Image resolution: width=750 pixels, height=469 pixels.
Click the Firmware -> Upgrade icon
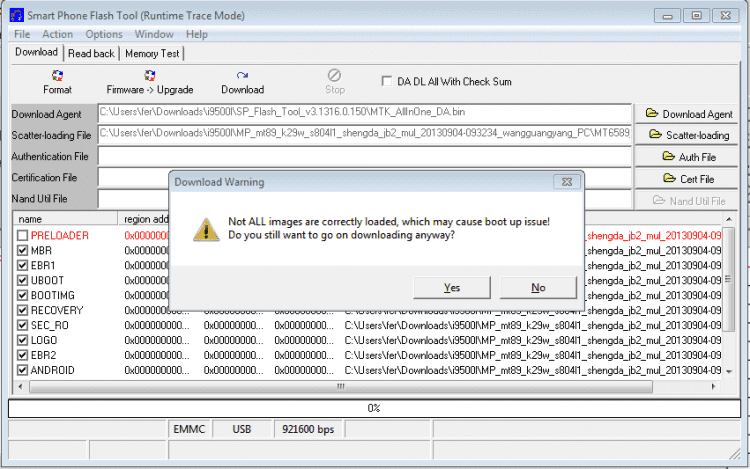pyautogui.click(x=150, y=75)
